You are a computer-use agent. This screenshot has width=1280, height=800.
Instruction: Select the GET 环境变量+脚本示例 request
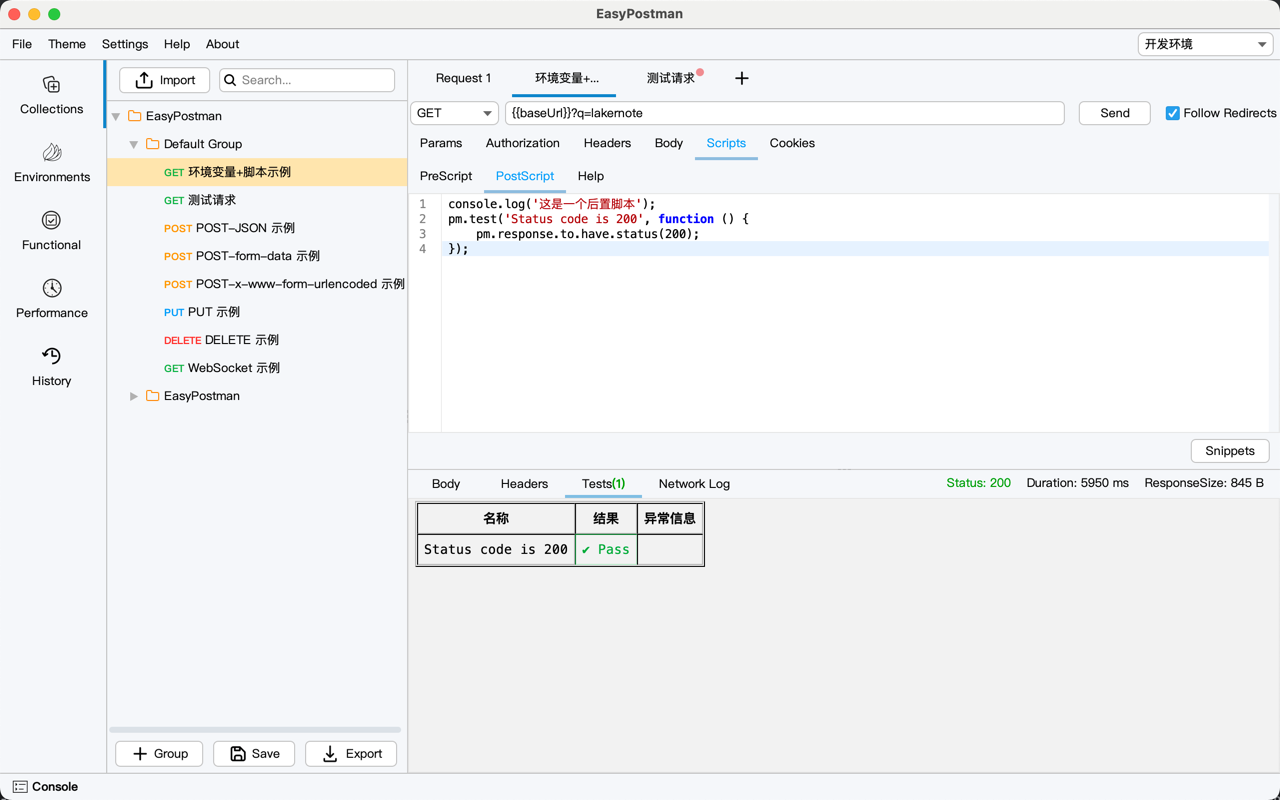tap(257, 172)
